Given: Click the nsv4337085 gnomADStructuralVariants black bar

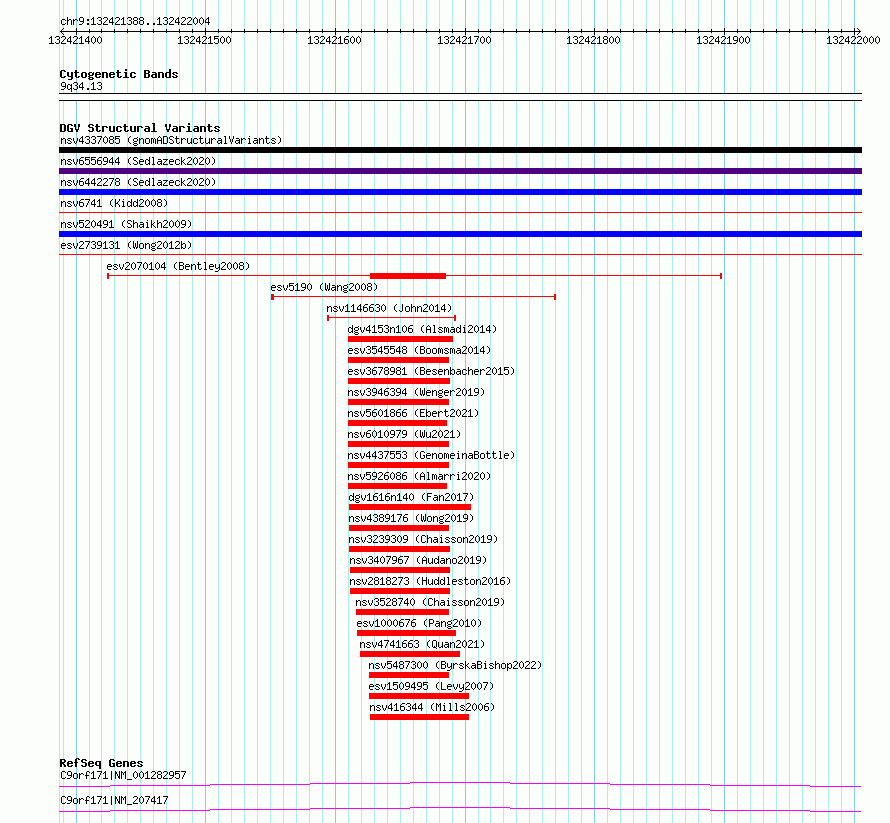Looking at the screenshot, I should click(x=460, y=150).
